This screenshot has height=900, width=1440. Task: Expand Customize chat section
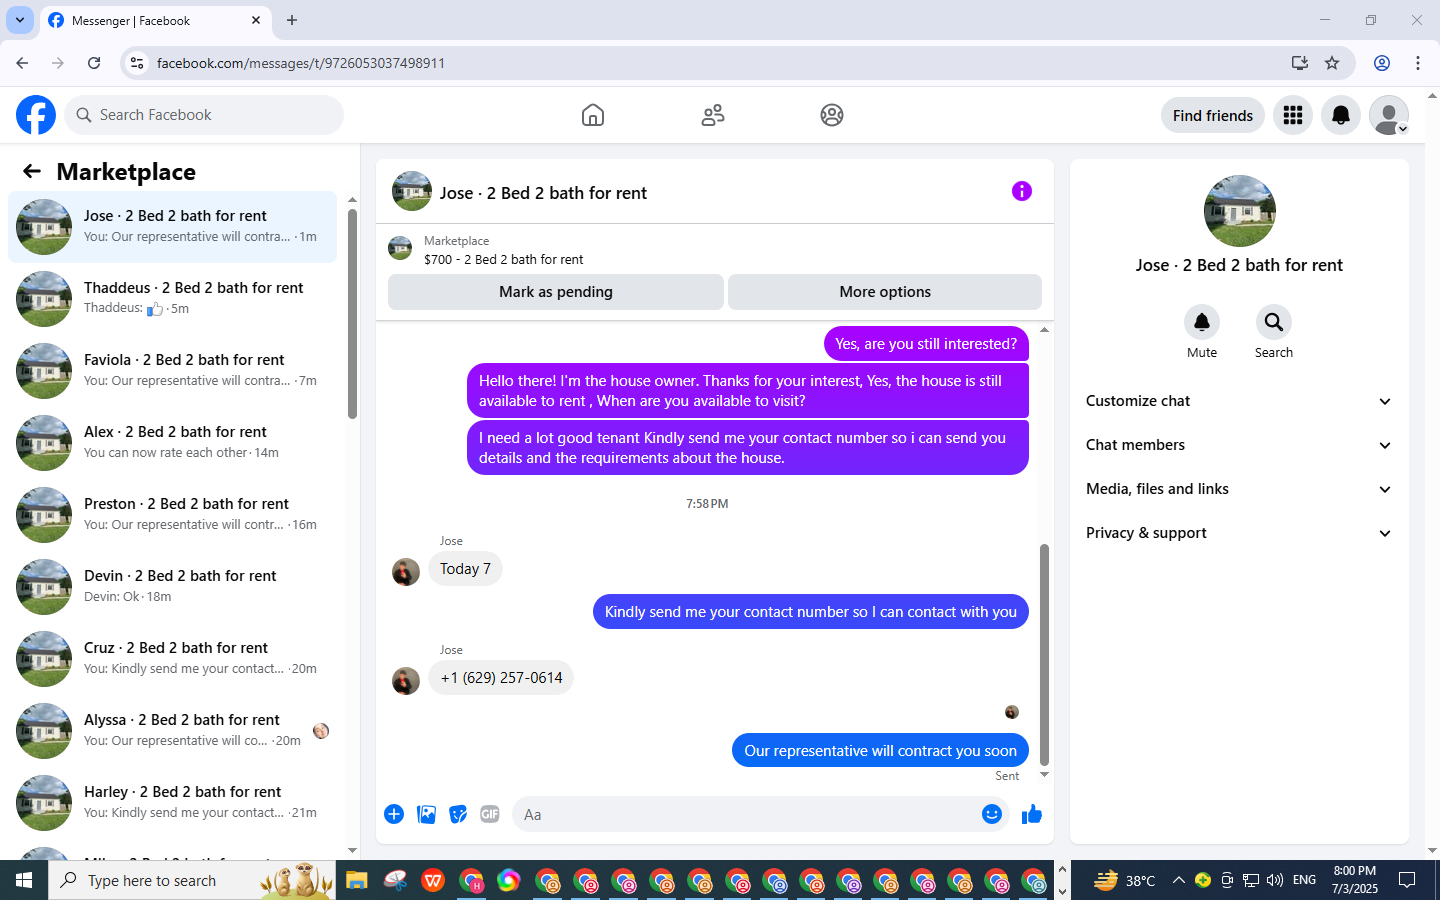[1239, 401]
